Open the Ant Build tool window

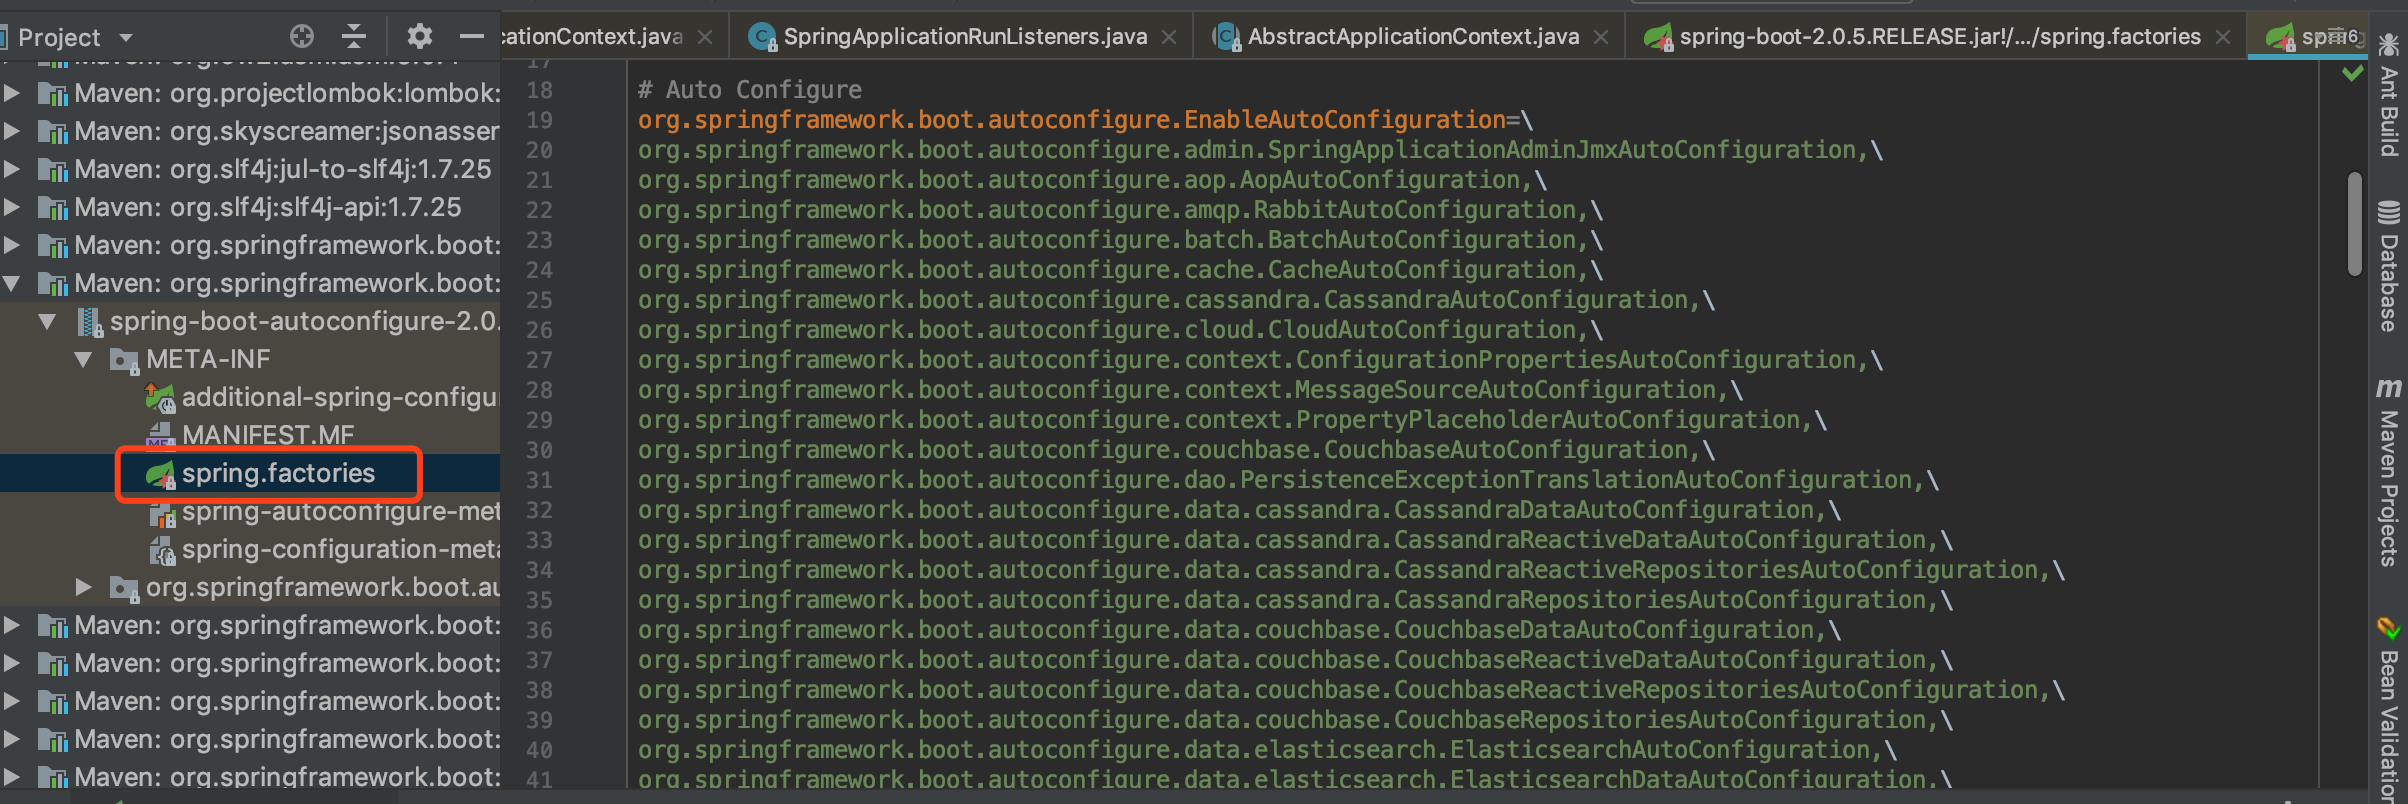click(x=2389, y=94)
